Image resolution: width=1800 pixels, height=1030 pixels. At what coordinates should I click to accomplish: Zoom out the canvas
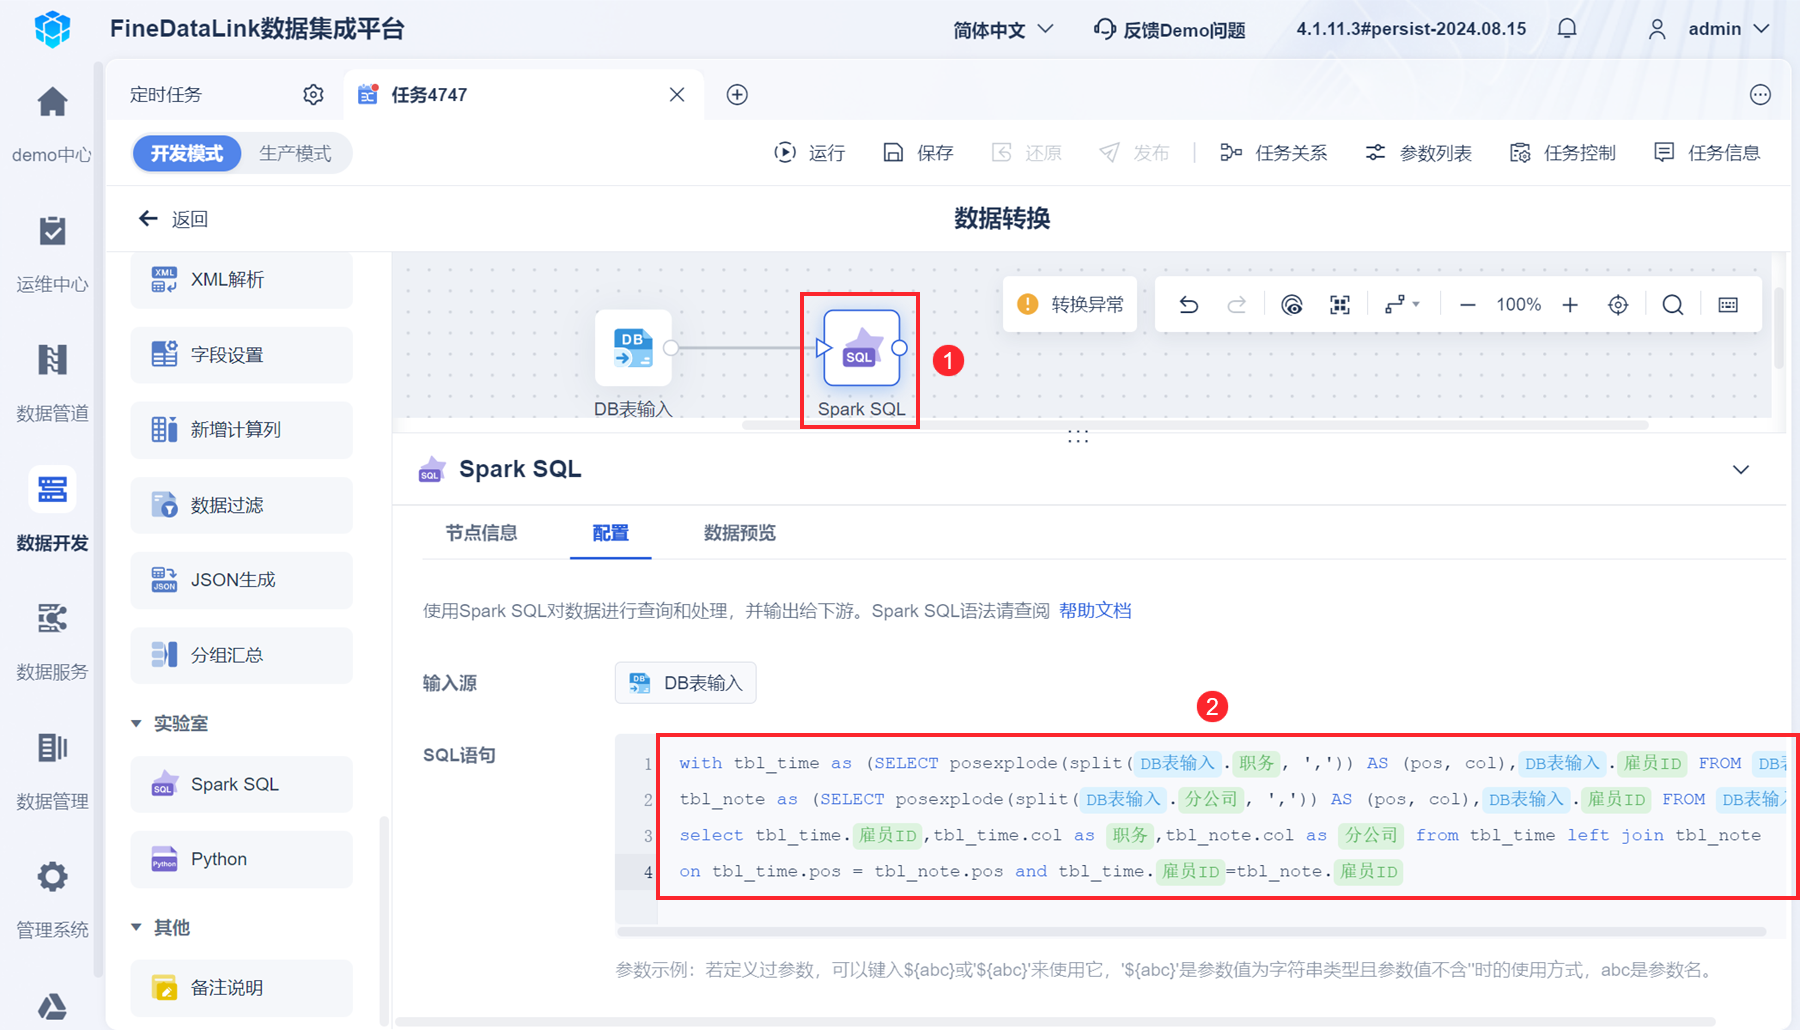click(x=1467, y=305)
